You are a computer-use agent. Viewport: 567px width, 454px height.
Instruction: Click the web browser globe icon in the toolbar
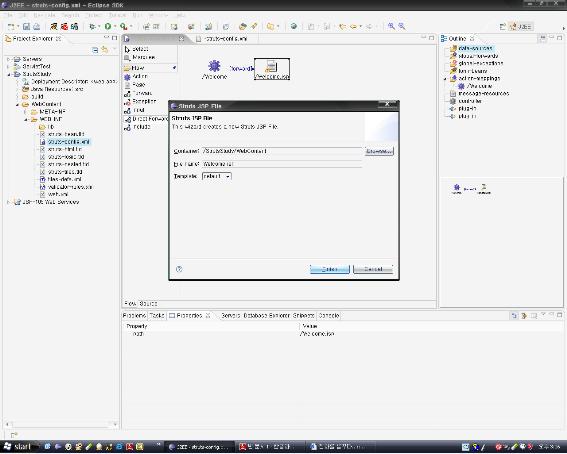(294, 26)
